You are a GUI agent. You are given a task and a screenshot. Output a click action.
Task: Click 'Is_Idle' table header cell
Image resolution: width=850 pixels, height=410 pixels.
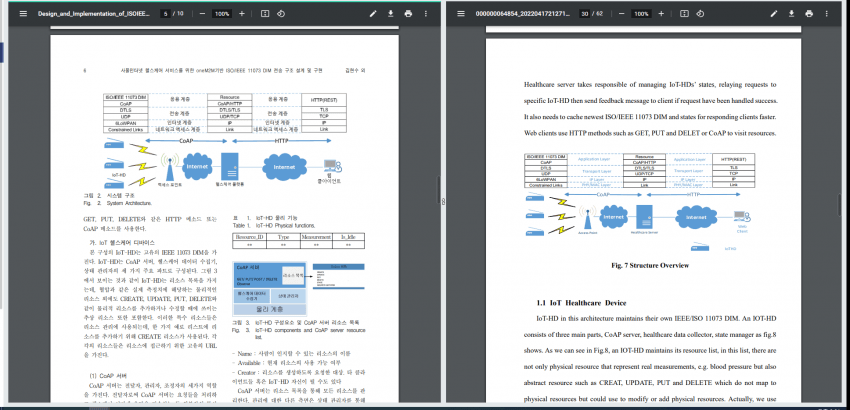[348, 237]
